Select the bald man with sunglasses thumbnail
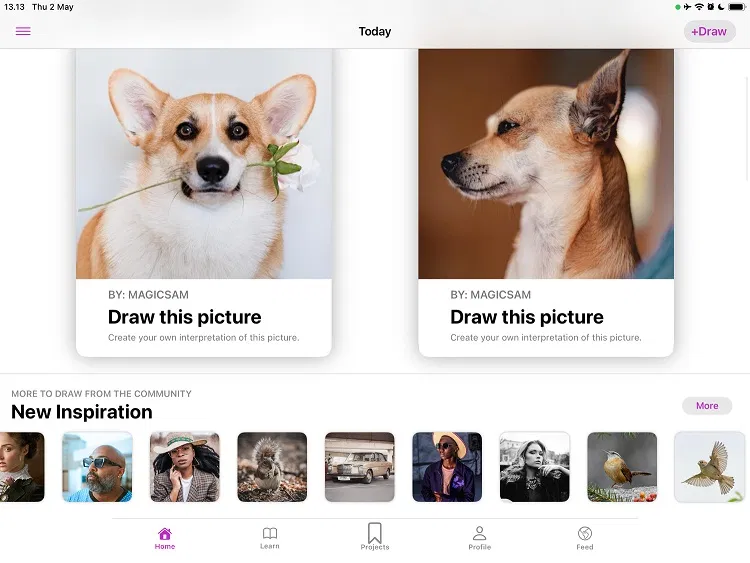This screenshot has height=563, width=750. [x=97, y=467]
